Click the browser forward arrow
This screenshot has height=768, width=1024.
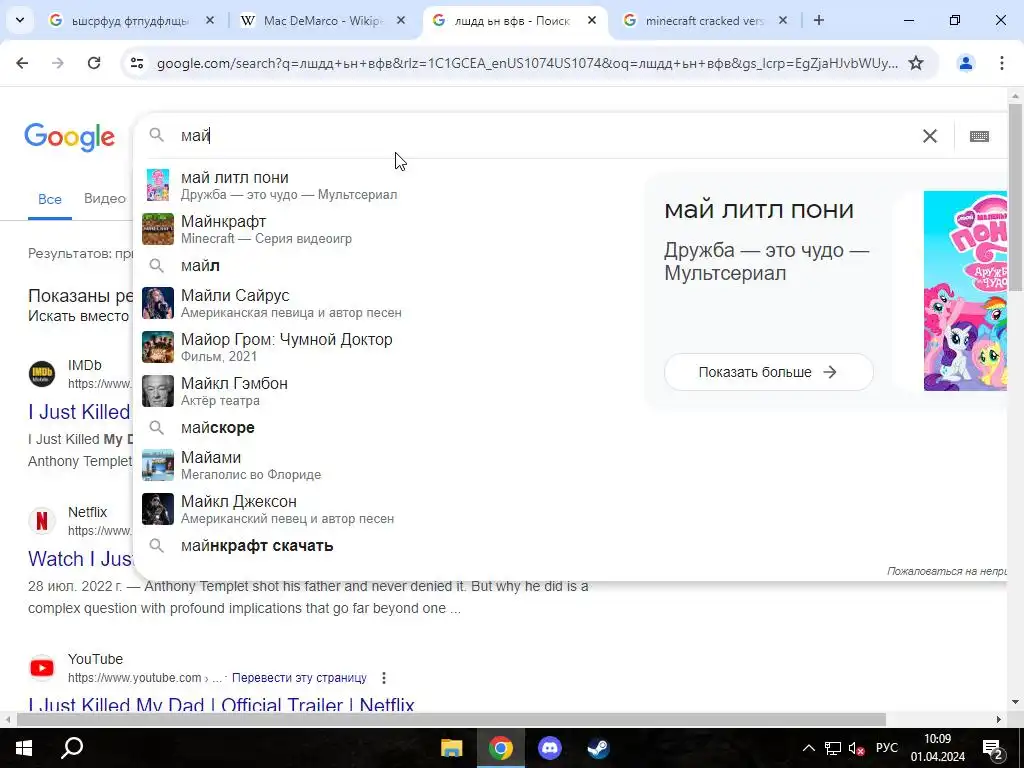[x=58, y=63]
